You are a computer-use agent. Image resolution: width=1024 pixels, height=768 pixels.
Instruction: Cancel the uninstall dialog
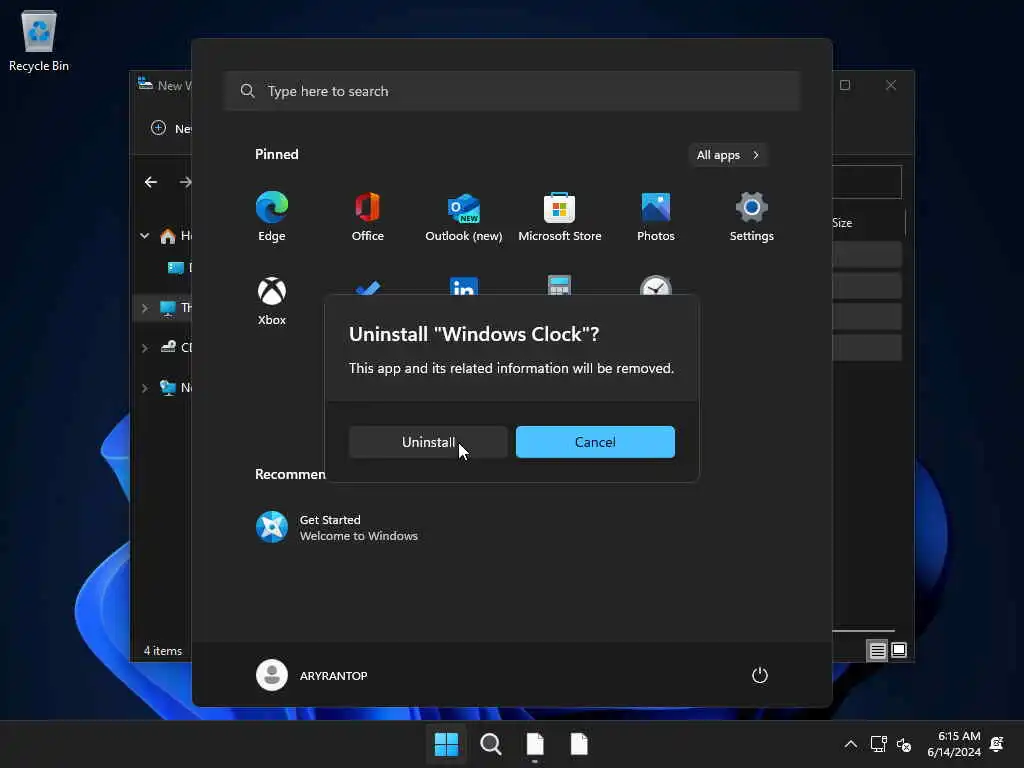pyautogui.click(x=595, y=442)
